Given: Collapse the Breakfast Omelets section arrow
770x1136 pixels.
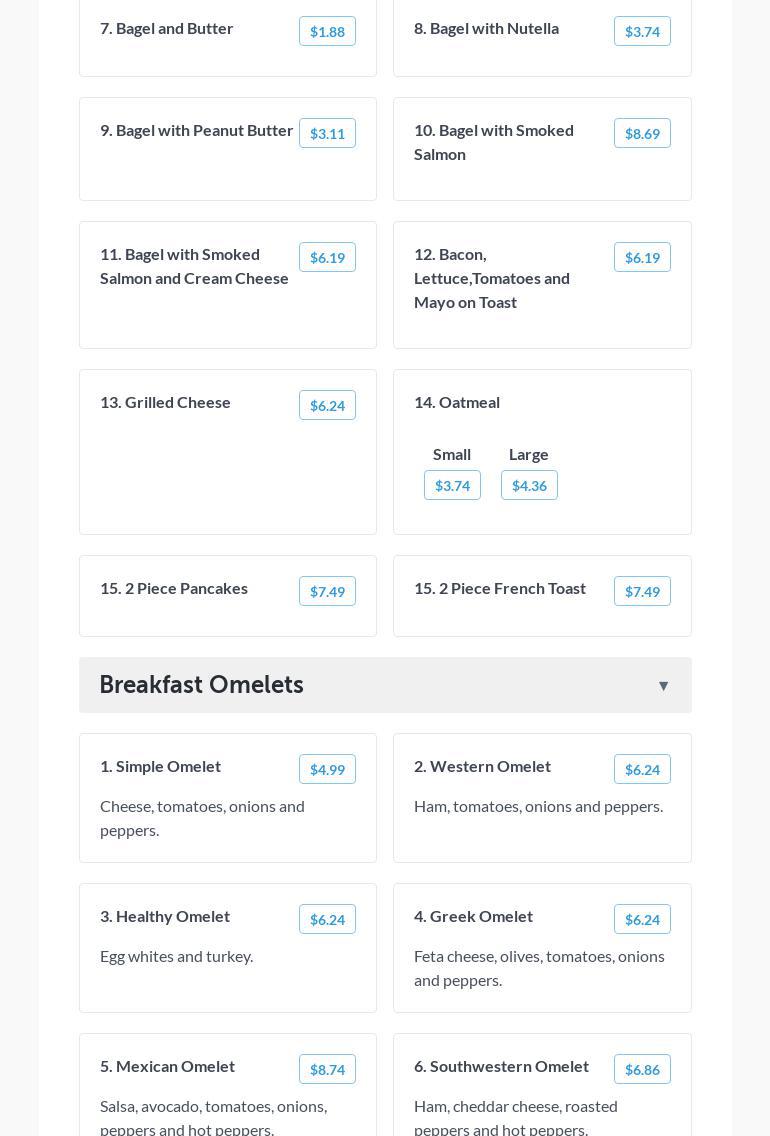Looking at the screenshot, I should point(663,686).
